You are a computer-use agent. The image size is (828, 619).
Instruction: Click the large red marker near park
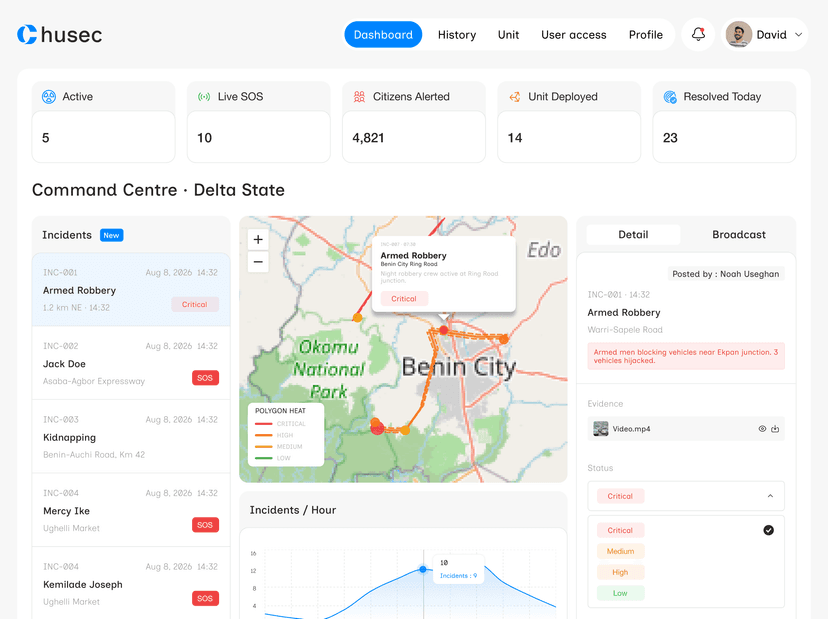[x=378, y=428]
